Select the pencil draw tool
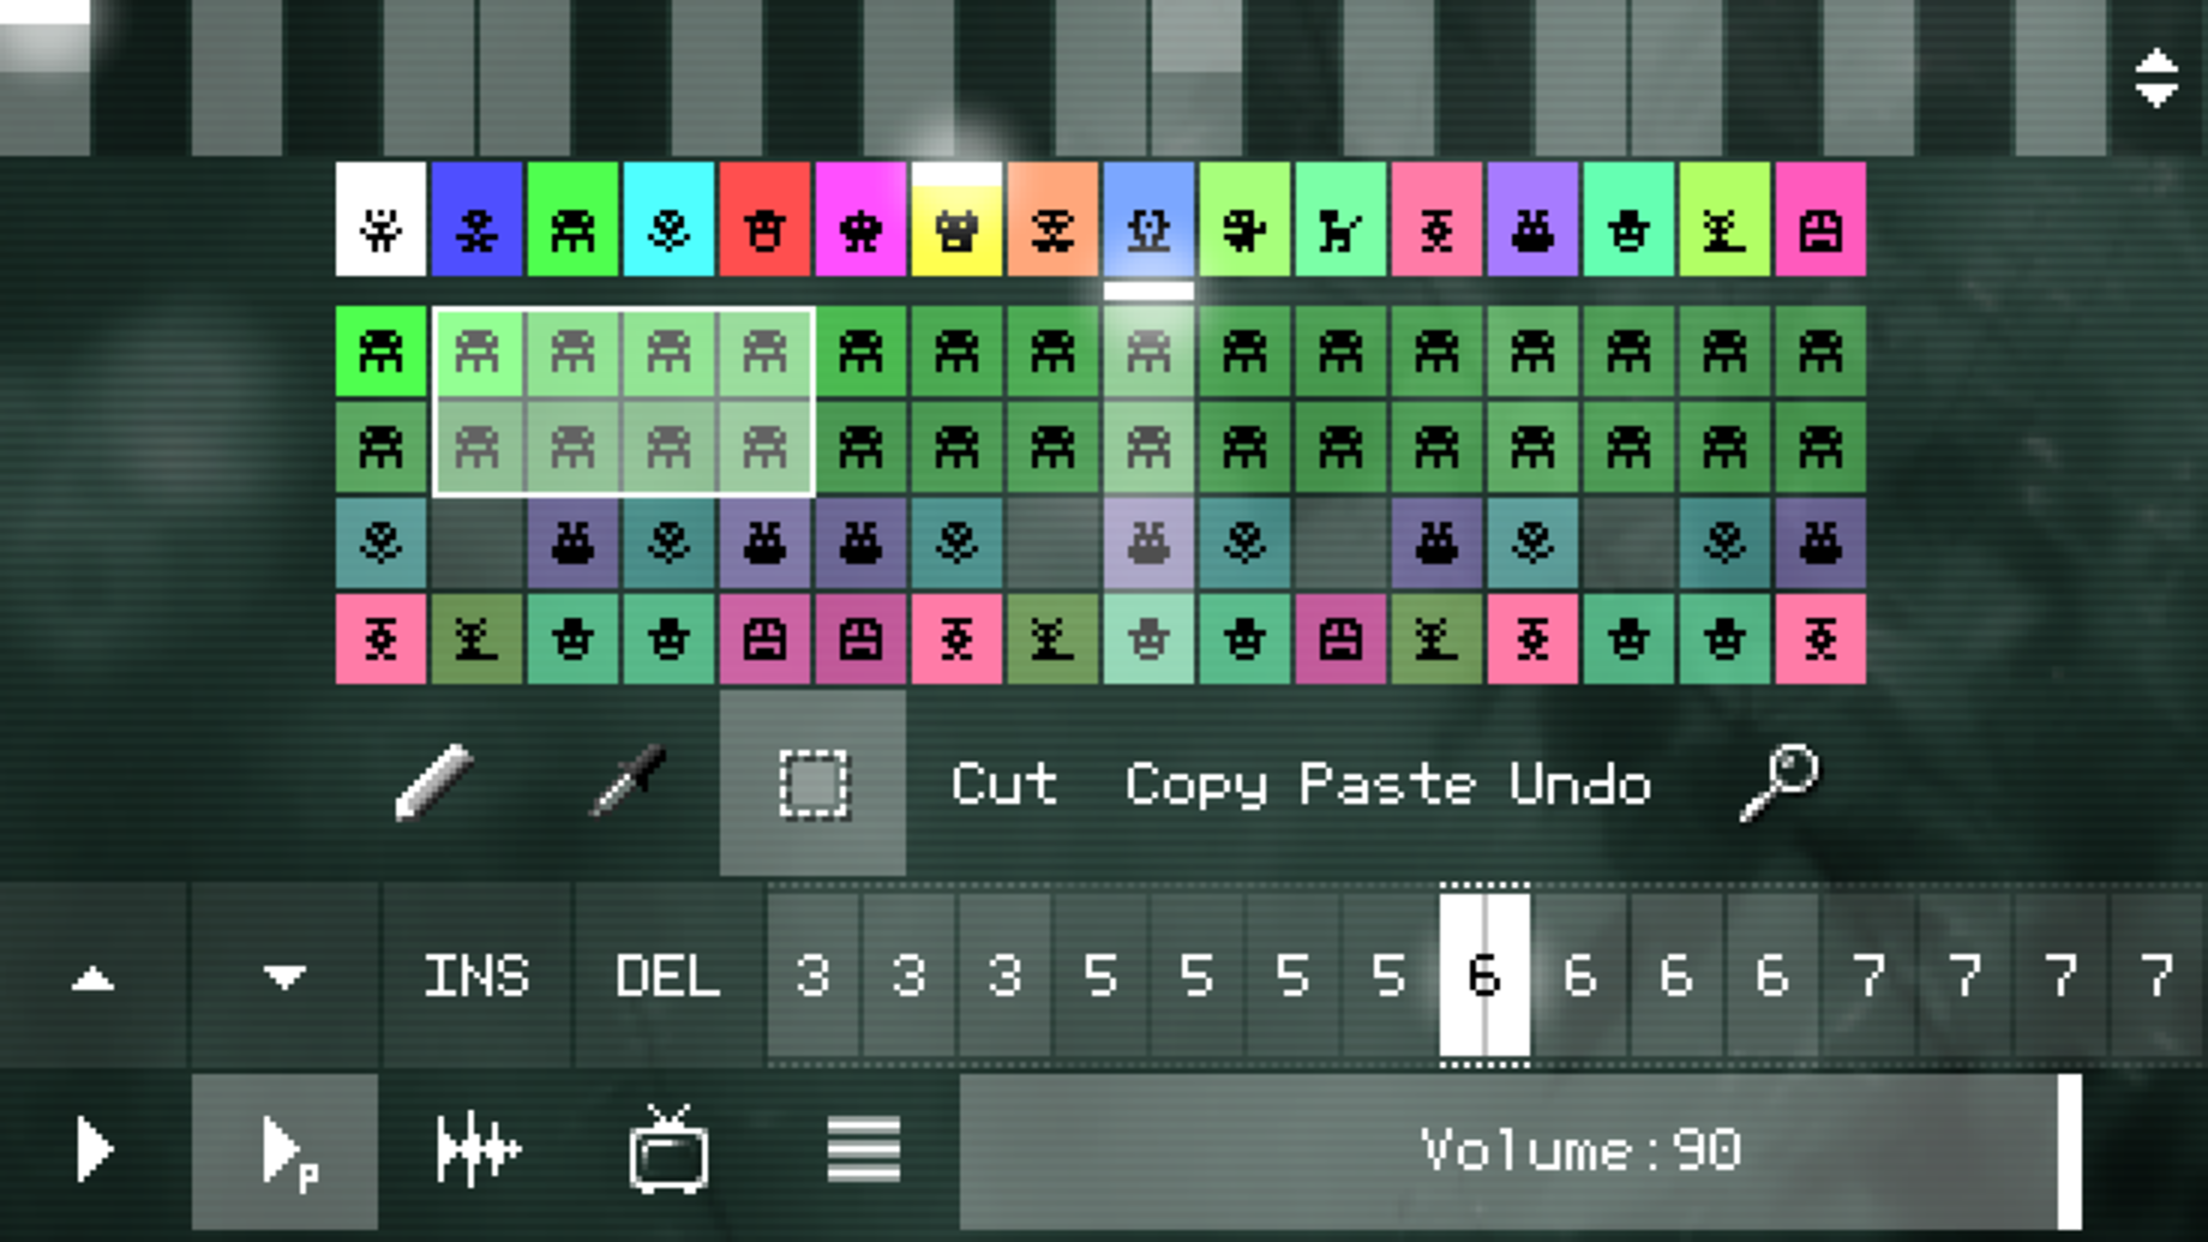The height and width of the screenshot is (1242, 2208). click(x=434, y=783)
